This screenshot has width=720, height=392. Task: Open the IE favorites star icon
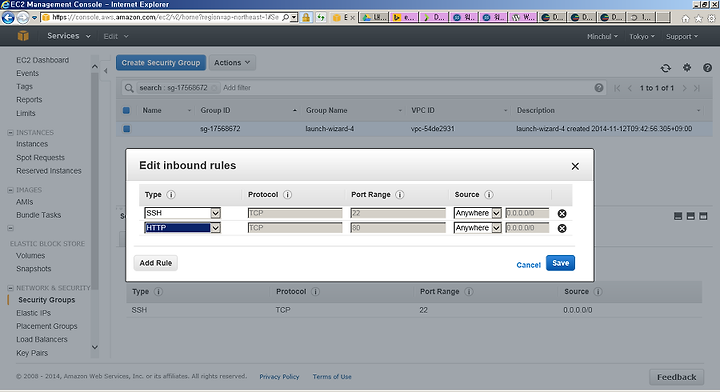tap(698, 18)
